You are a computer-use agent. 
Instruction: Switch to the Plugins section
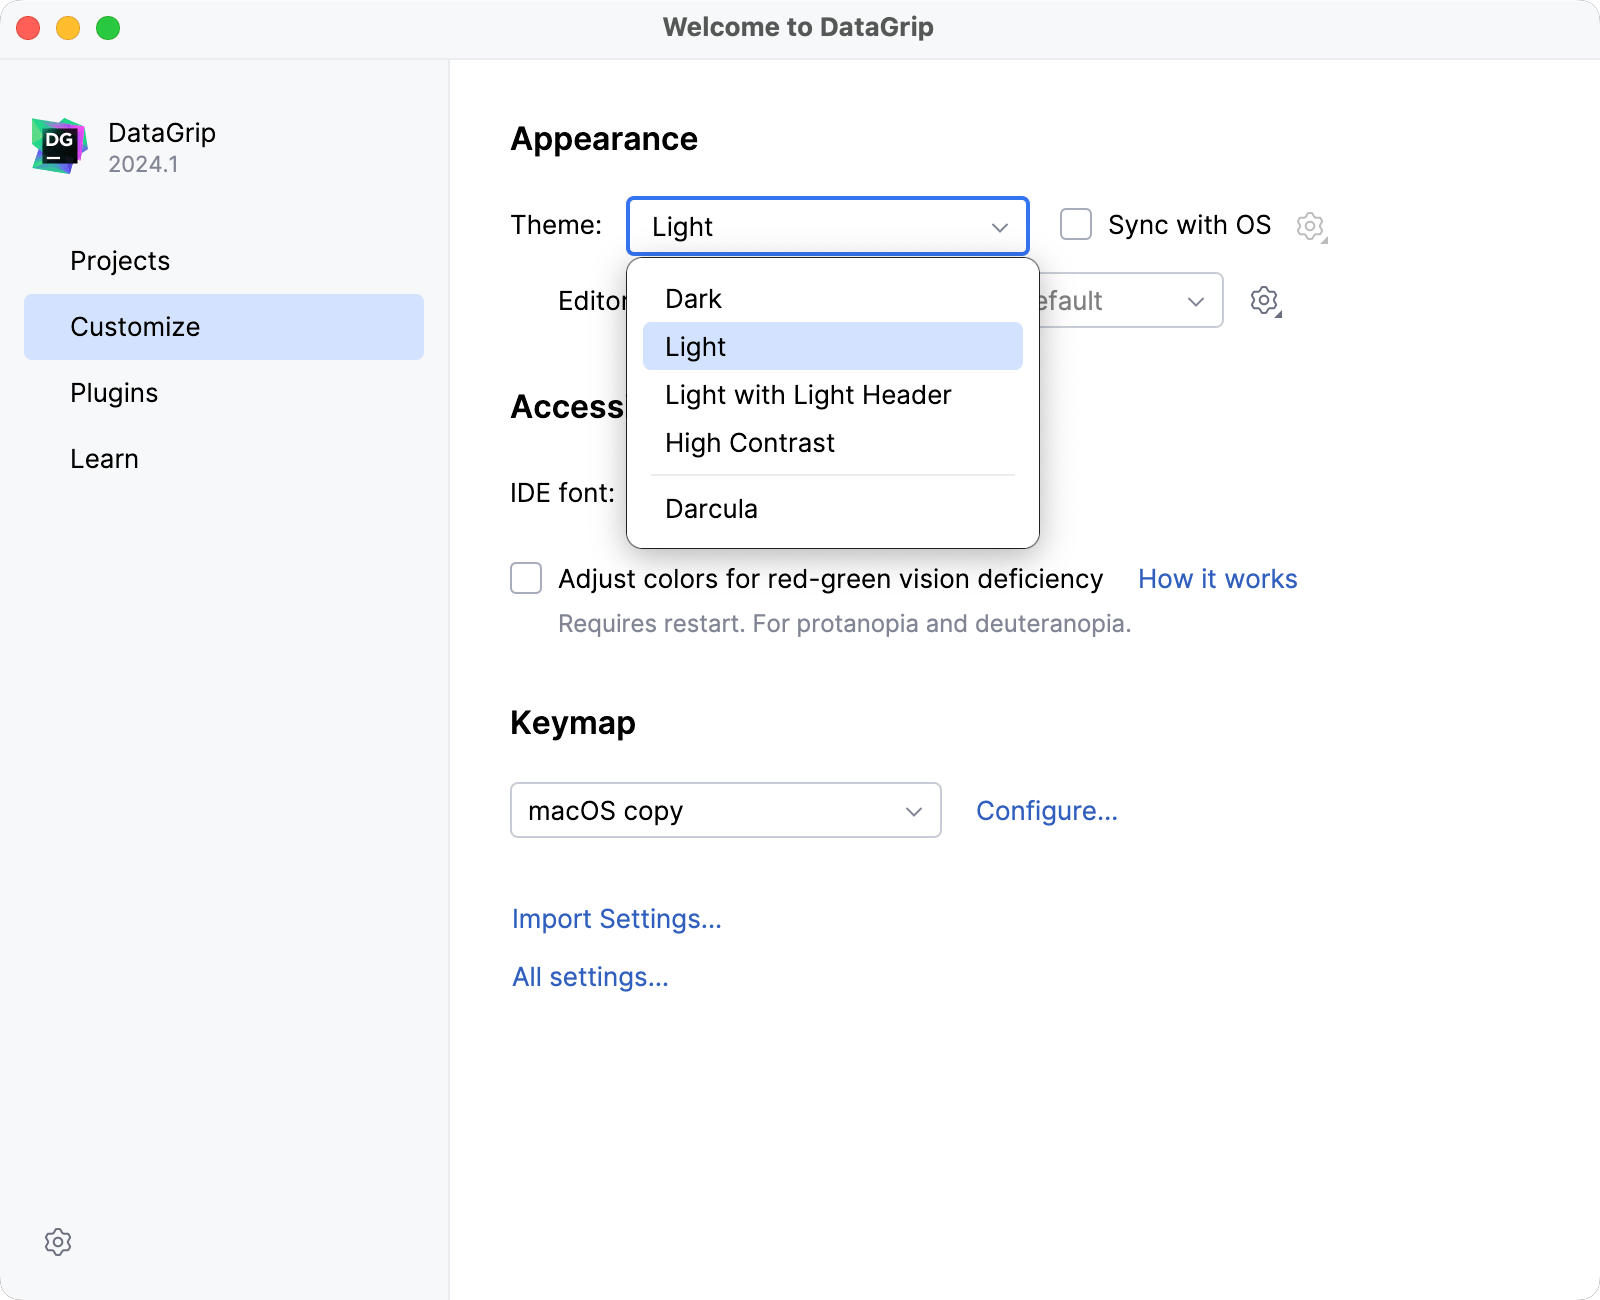click(x=113, y=392)
